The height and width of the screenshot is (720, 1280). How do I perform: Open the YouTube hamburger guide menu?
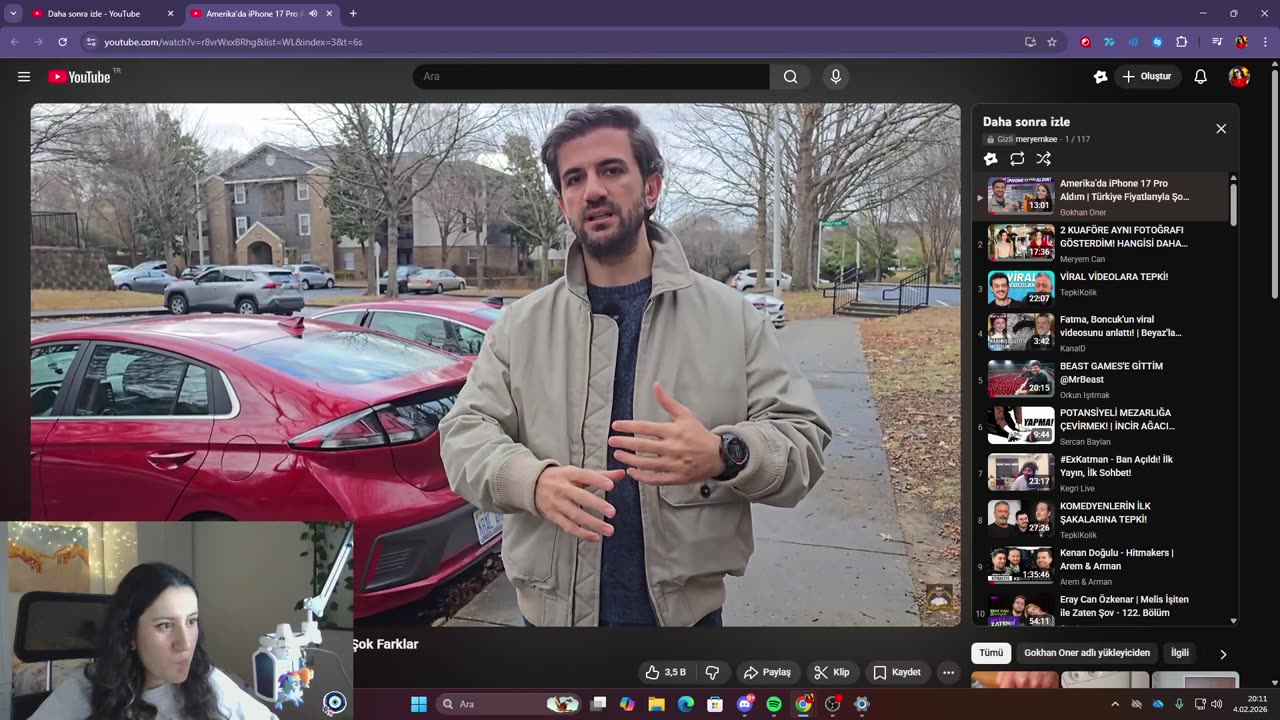pyautogui.click(x=24, y=76)
